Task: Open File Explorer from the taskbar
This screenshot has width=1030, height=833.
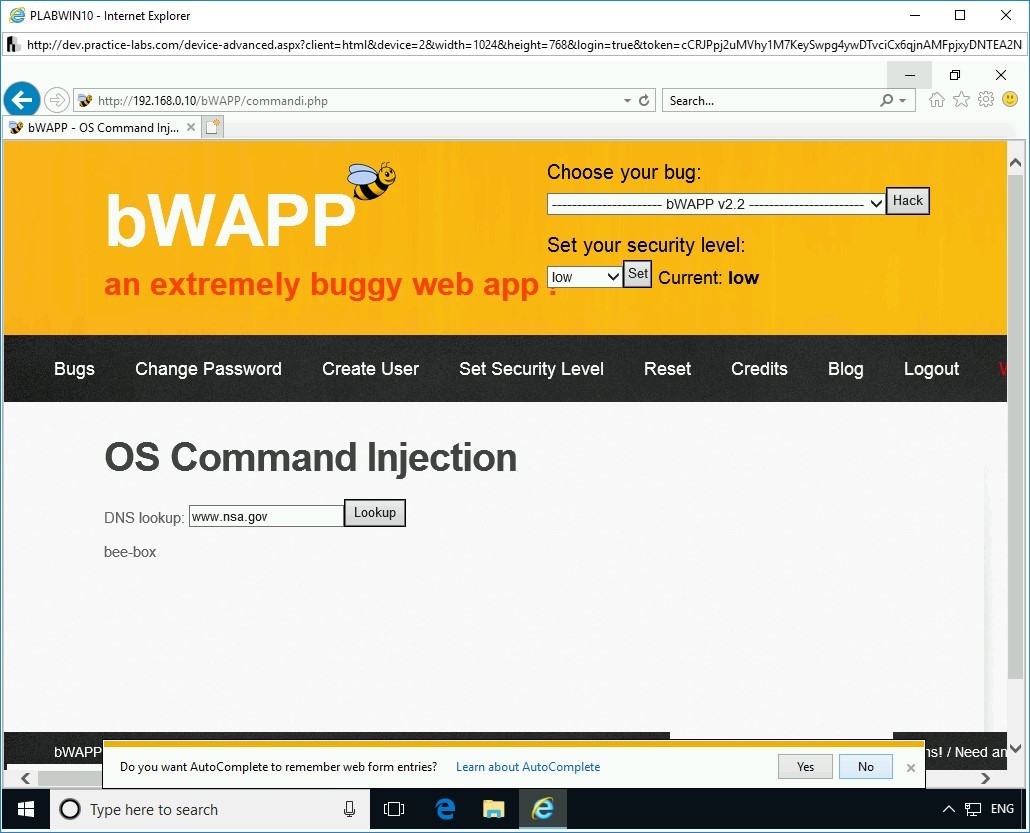Action: pos(493,809)
